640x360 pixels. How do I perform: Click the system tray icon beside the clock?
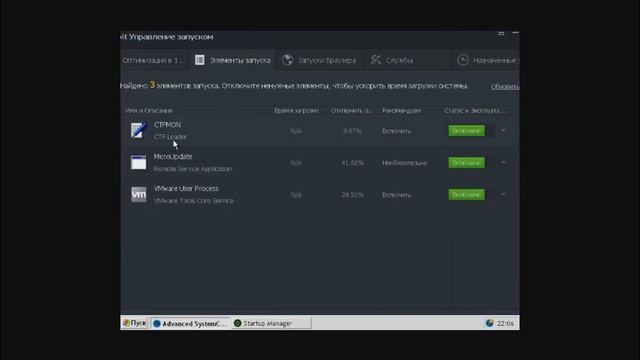(x=489, y=323)
